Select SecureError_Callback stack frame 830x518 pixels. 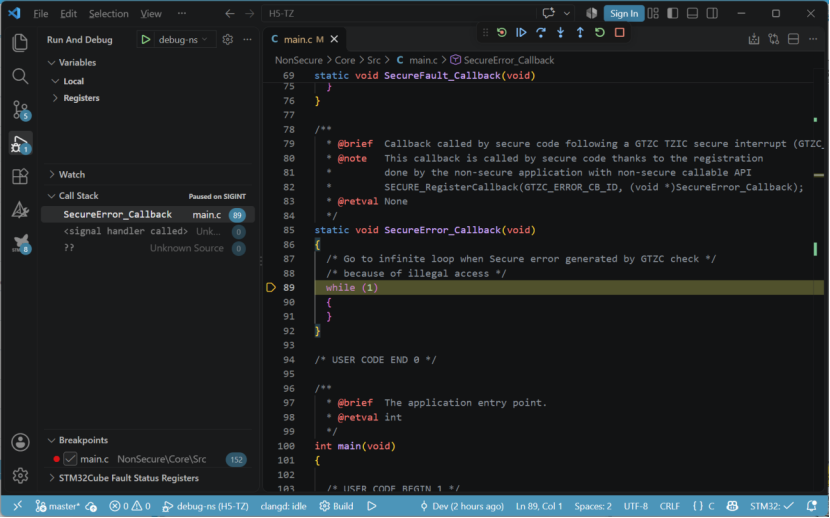[x=148, y=215]
